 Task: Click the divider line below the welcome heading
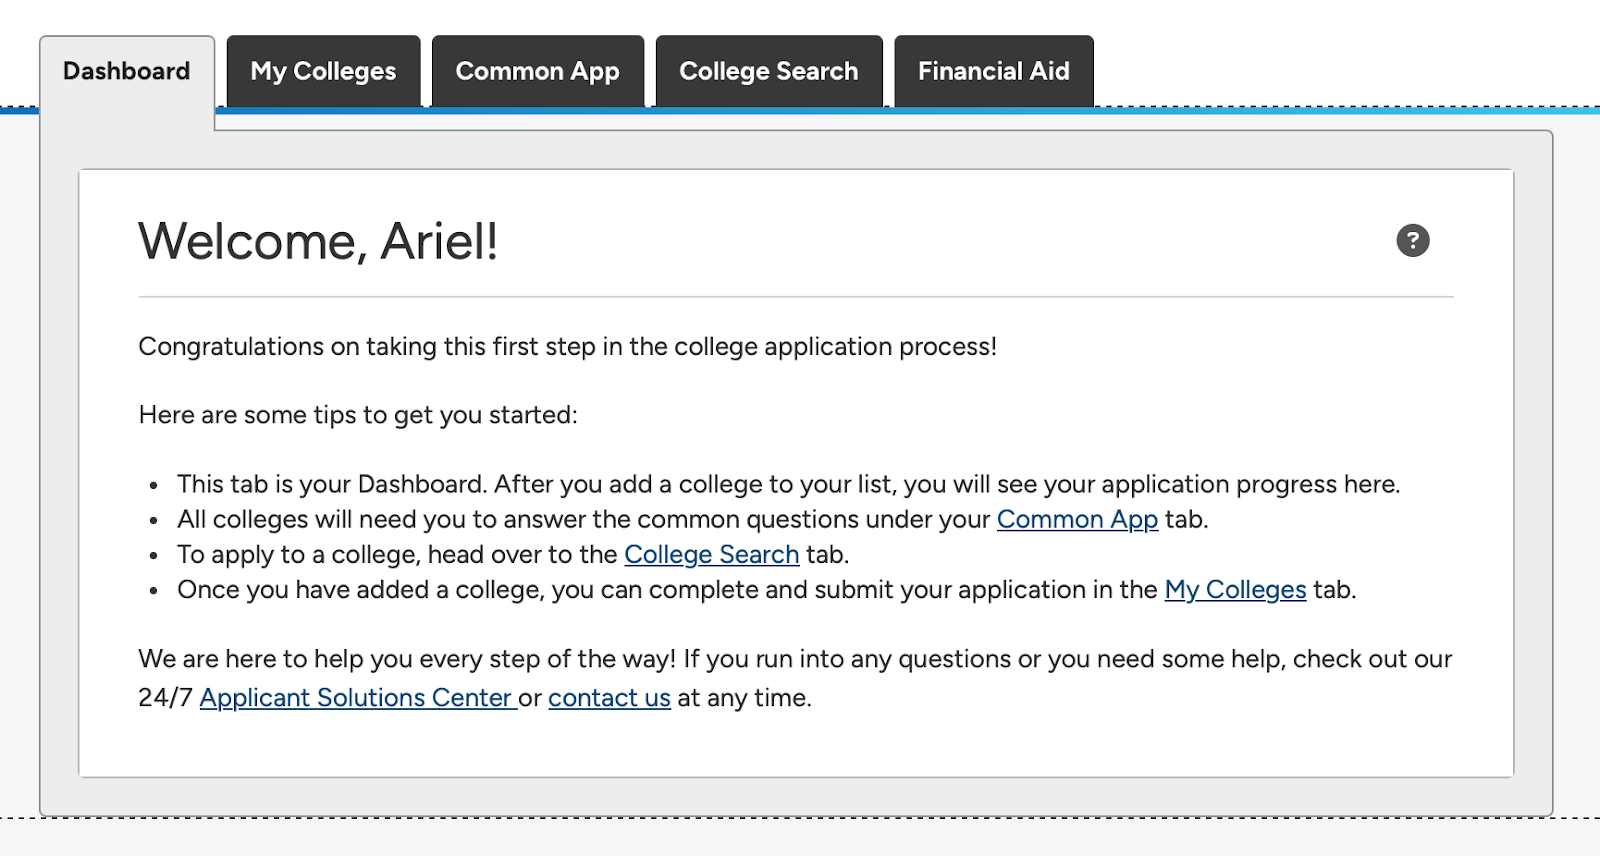coord(795,297)
